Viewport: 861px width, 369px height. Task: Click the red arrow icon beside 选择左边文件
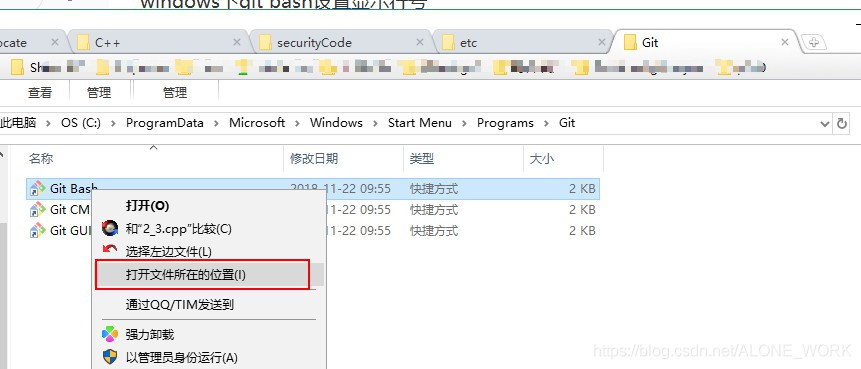(110, 250)
